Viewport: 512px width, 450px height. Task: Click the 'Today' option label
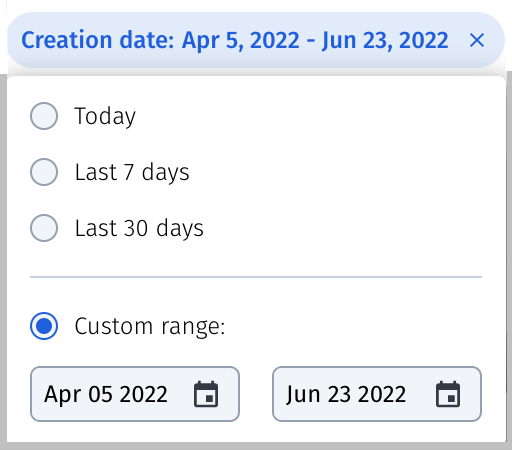pos(105,116)
